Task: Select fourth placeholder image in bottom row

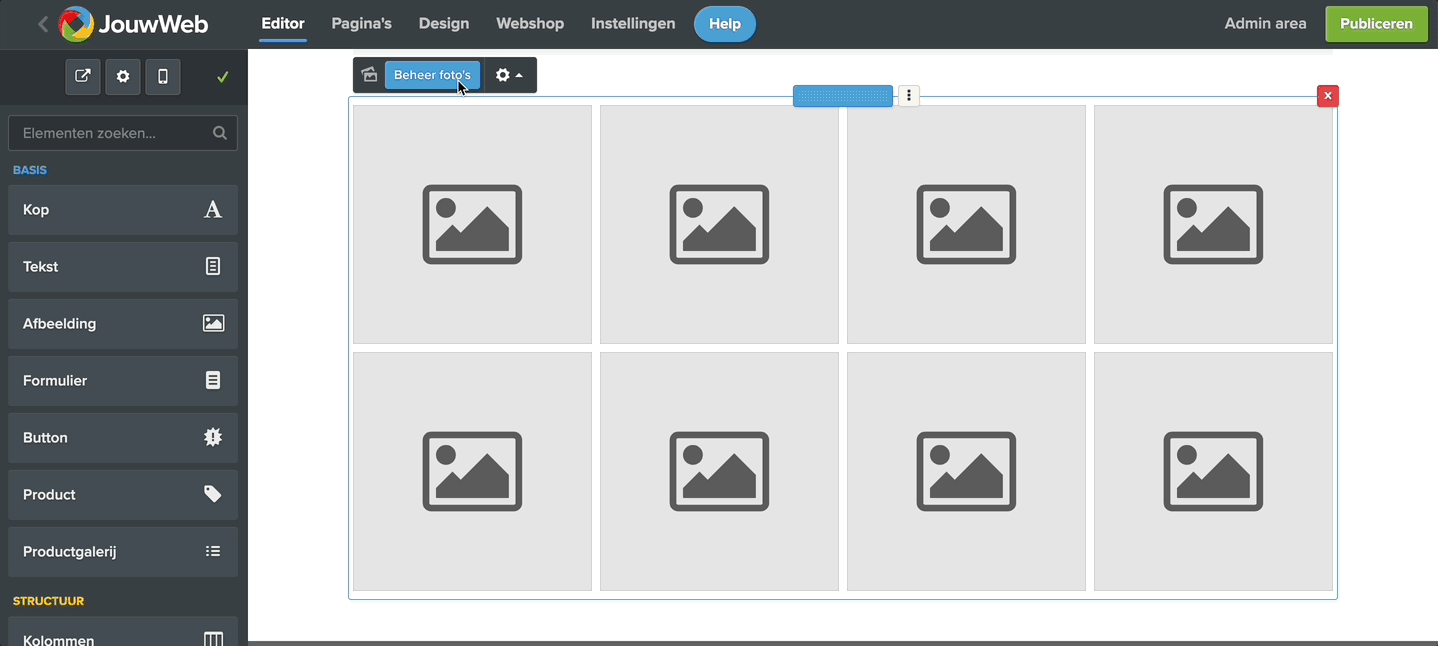Action: click(1213, 471)
